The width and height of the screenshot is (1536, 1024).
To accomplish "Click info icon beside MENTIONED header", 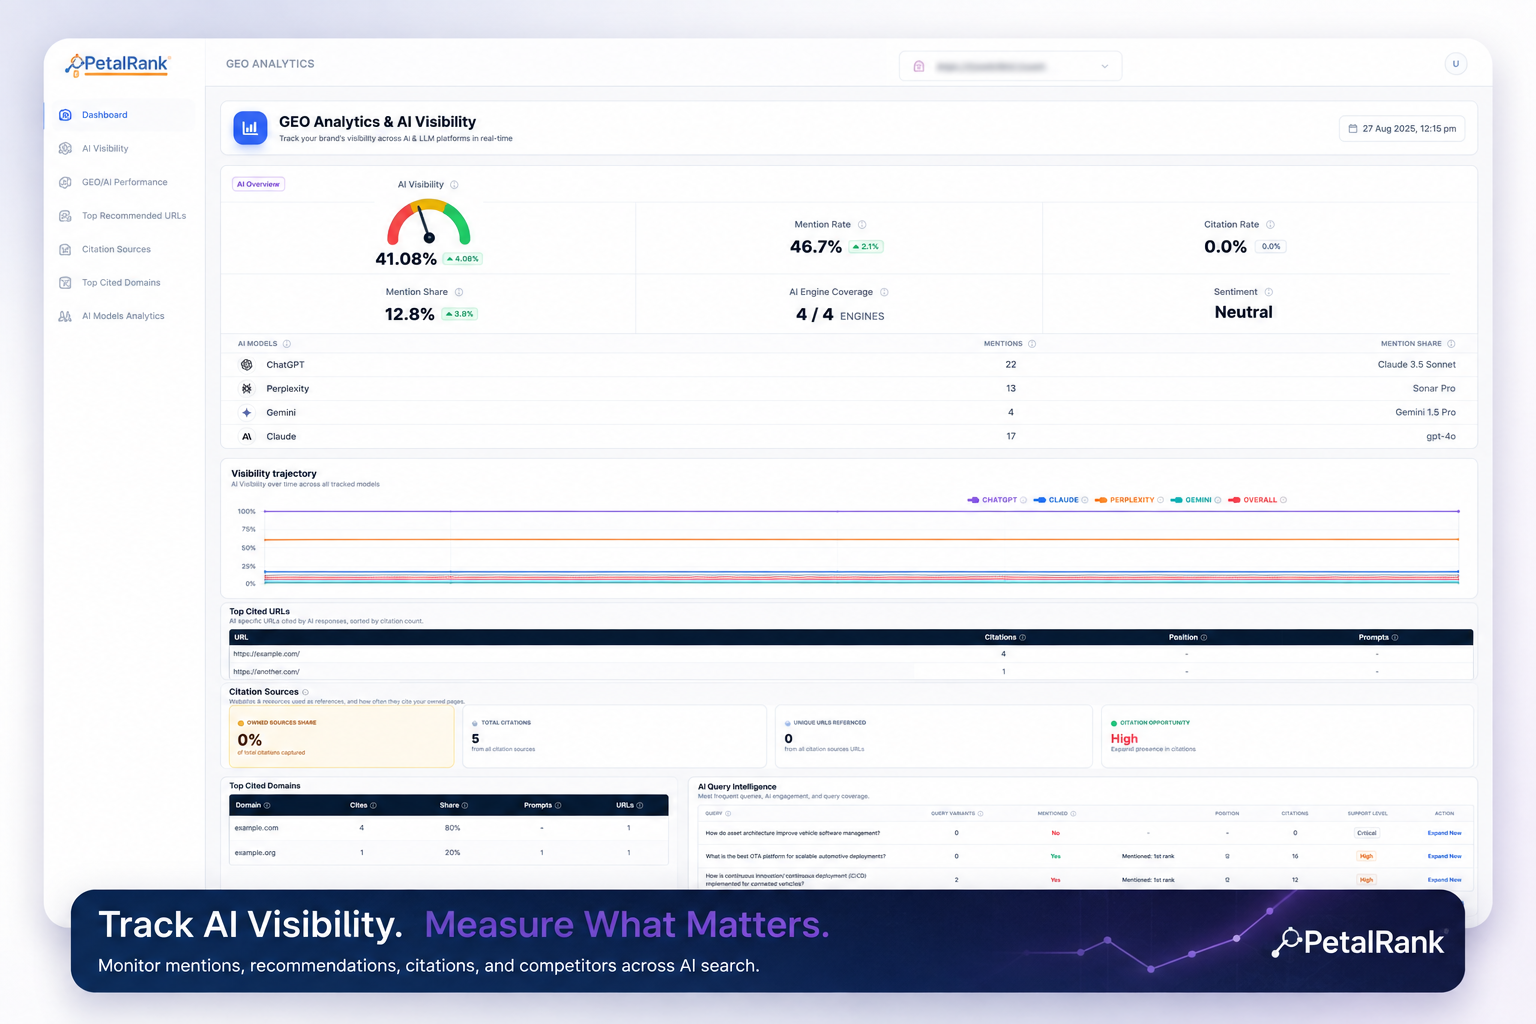I will tap(1073, 814).
